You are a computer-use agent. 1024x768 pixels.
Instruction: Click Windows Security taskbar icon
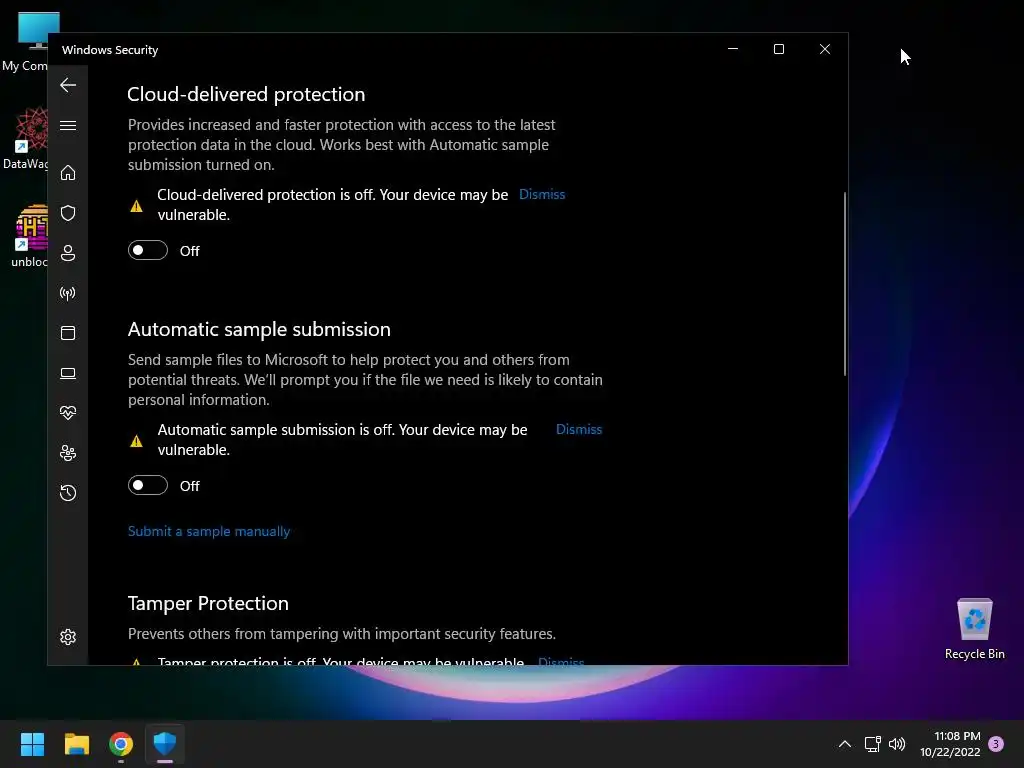pos(165,744)
